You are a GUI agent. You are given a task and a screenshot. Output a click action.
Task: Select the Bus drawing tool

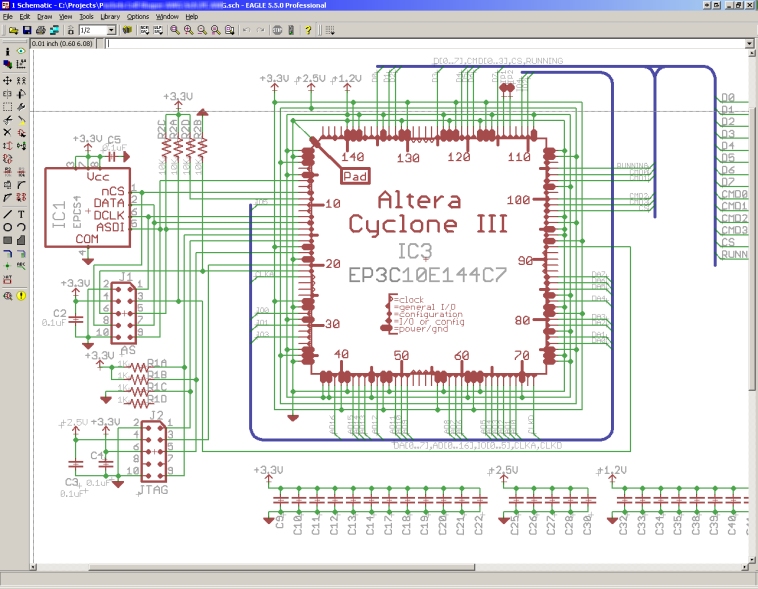pyautogui.click(x=7, y=253)
